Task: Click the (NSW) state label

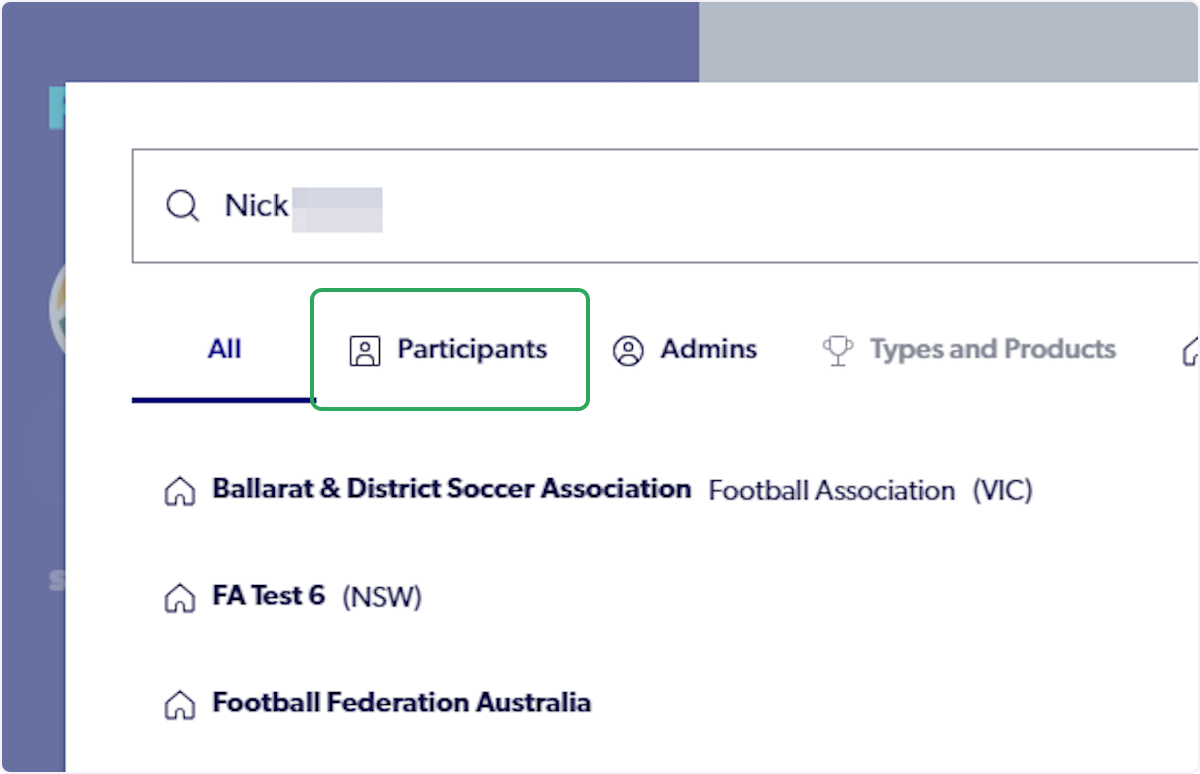Action: (382, 598)
